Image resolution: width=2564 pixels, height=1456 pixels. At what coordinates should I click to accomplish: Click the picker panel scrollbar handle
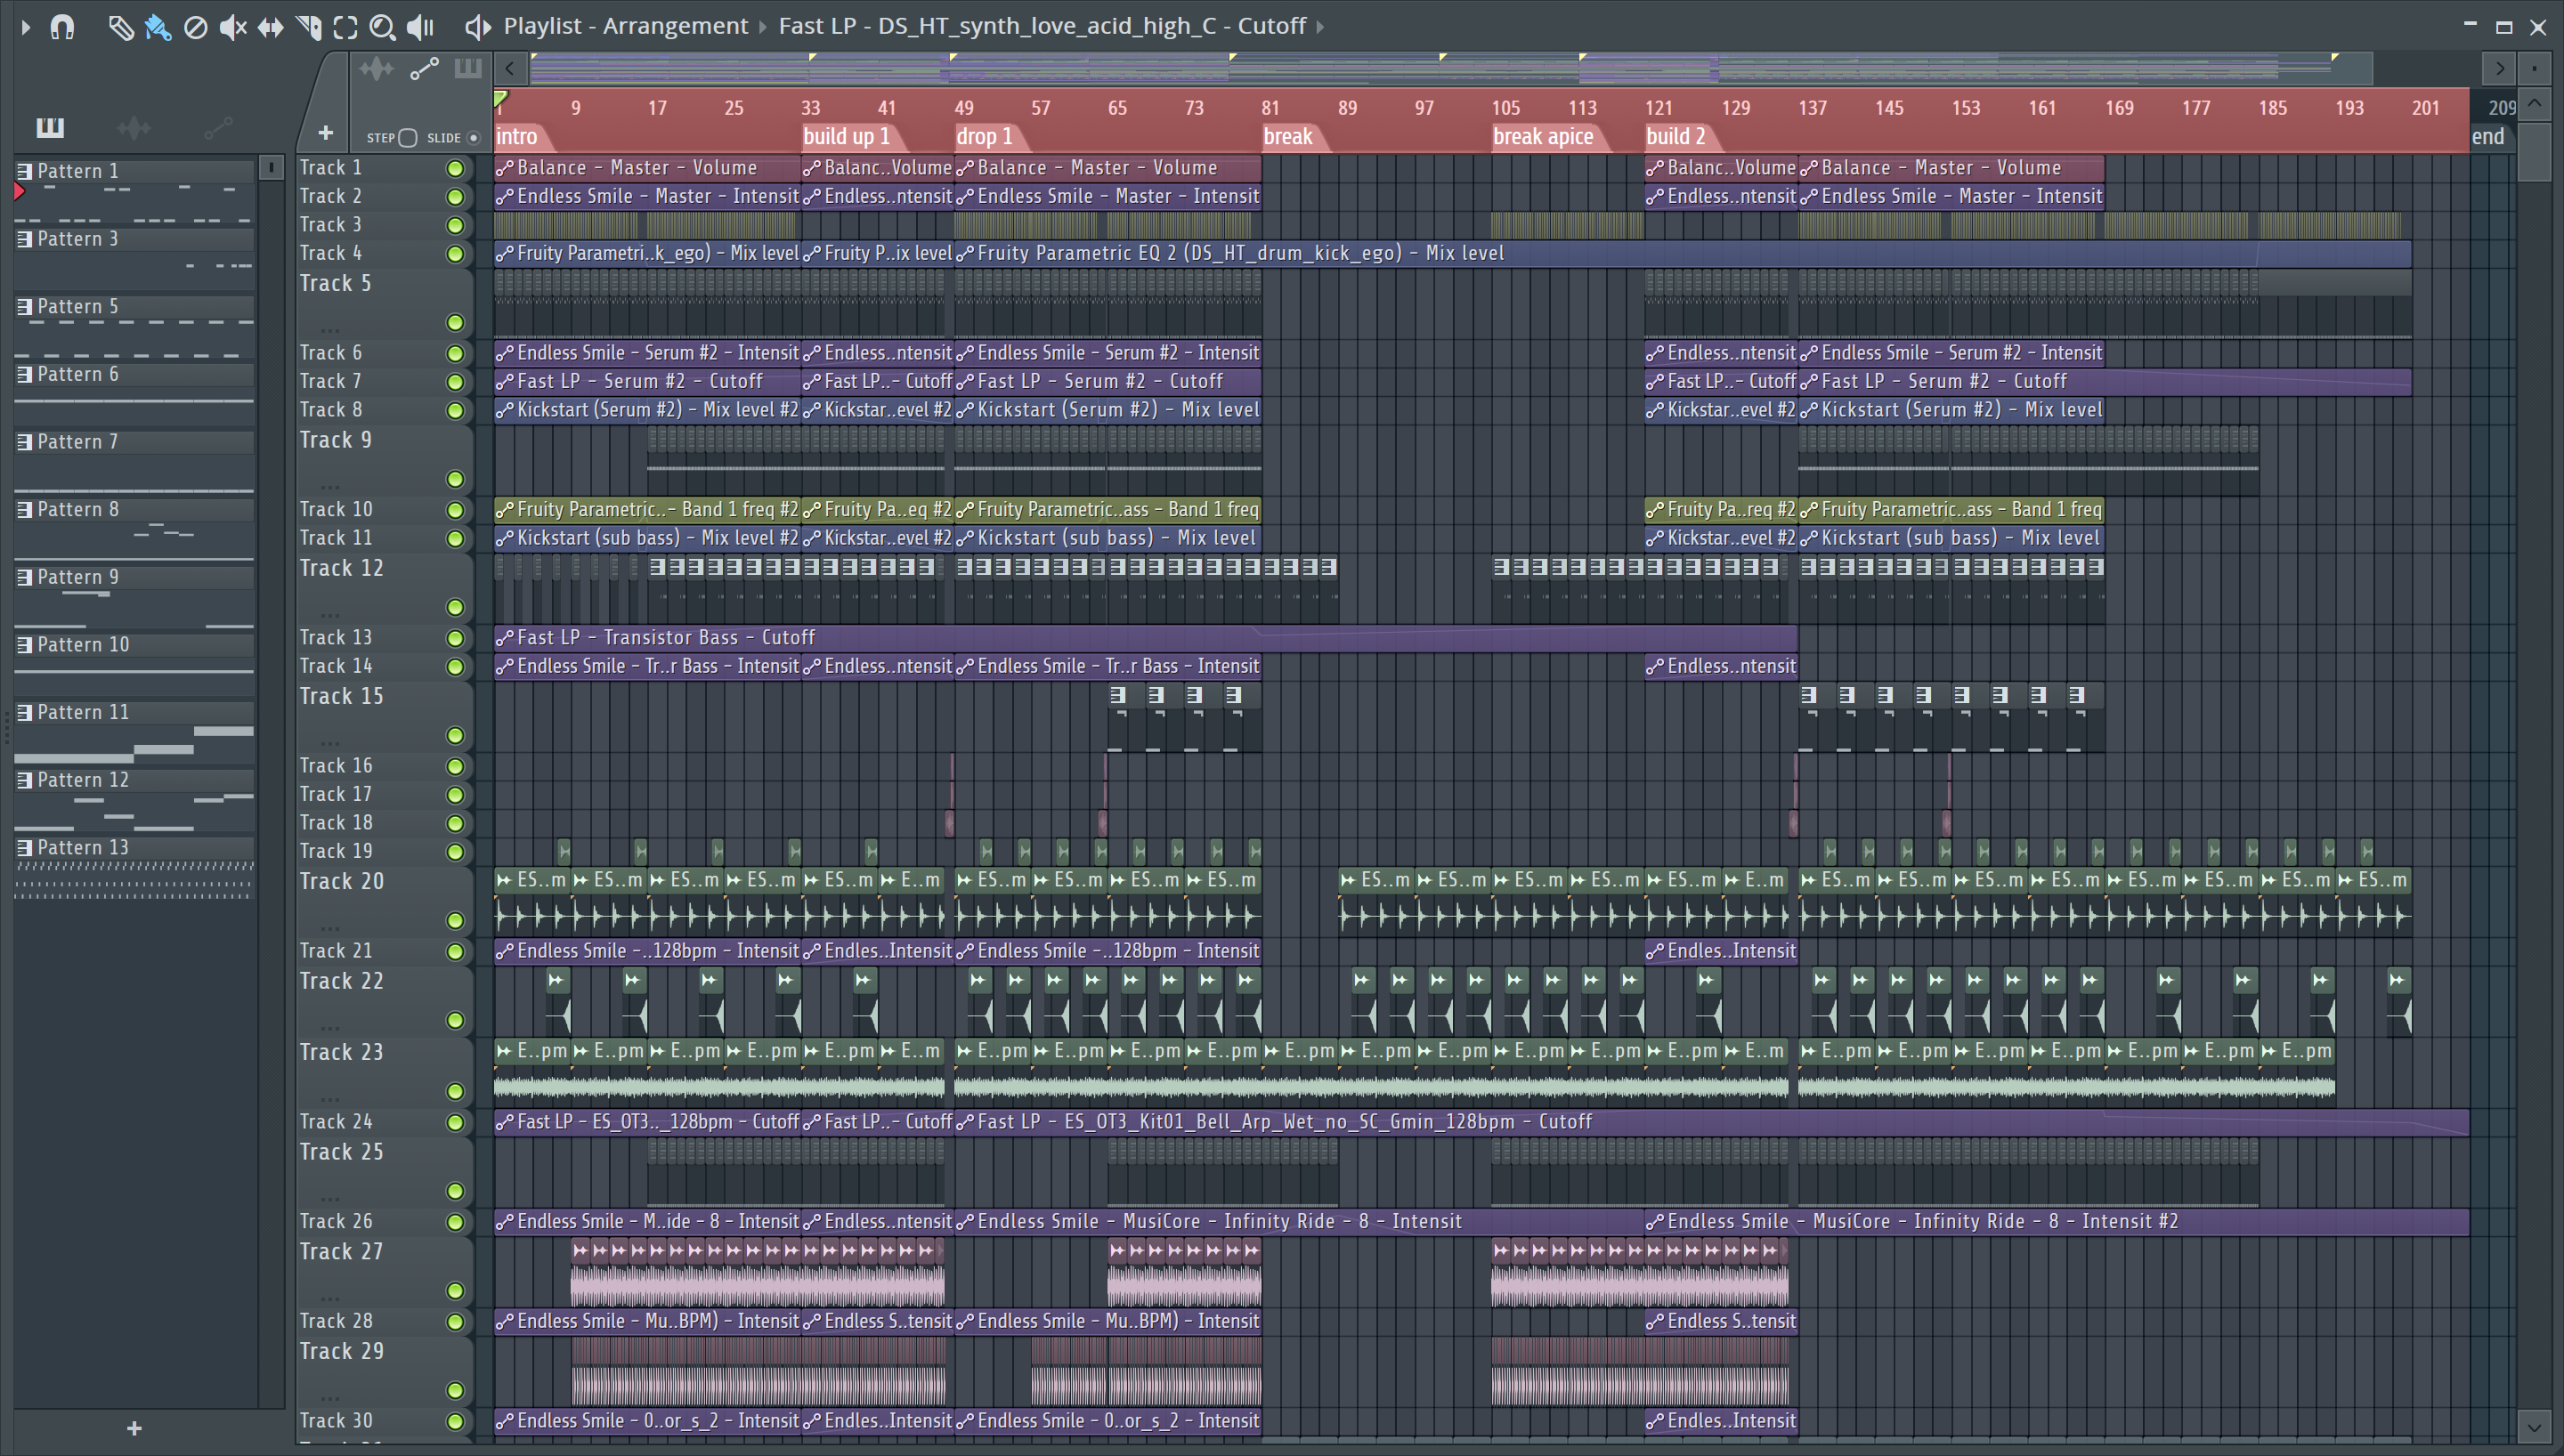271,168
